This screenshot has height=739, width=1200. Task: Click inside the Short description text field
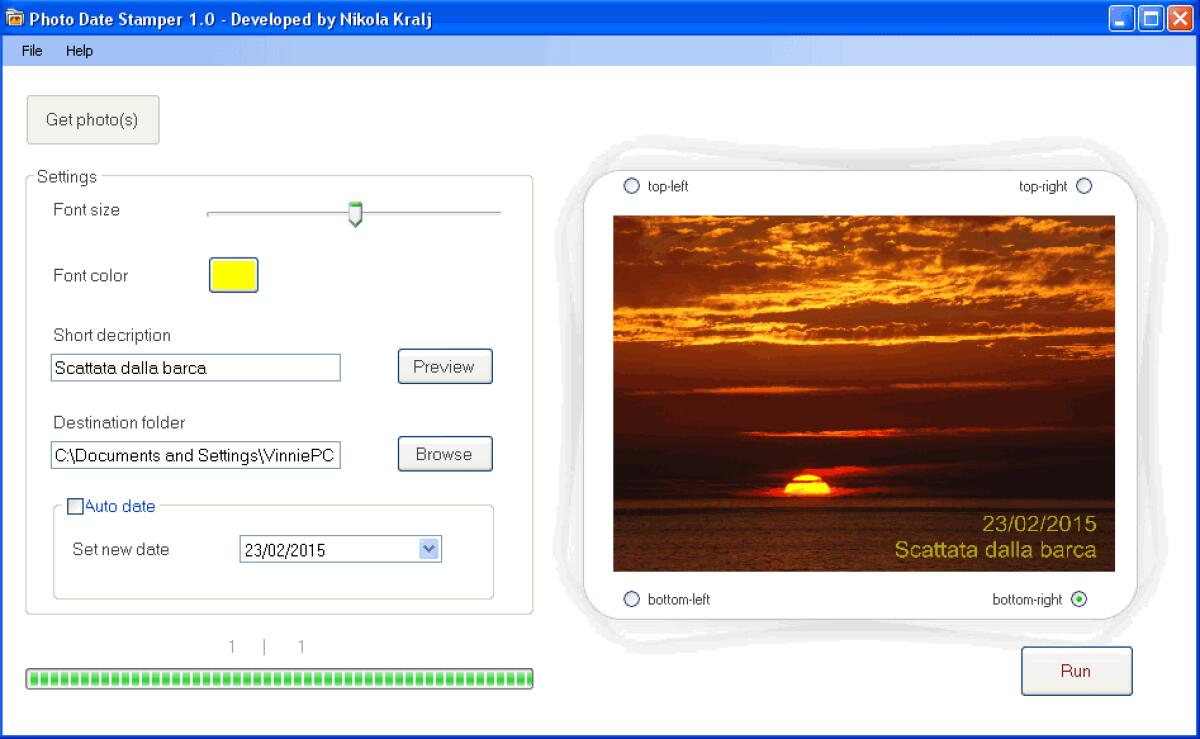pos(195,367)
